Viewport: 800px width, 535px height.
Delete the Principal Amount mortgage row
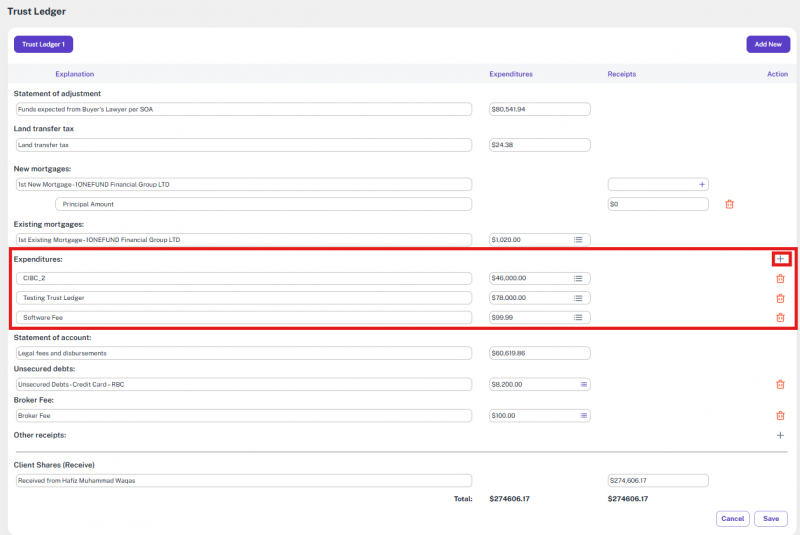pyautogui.click(x=729, y=204)
